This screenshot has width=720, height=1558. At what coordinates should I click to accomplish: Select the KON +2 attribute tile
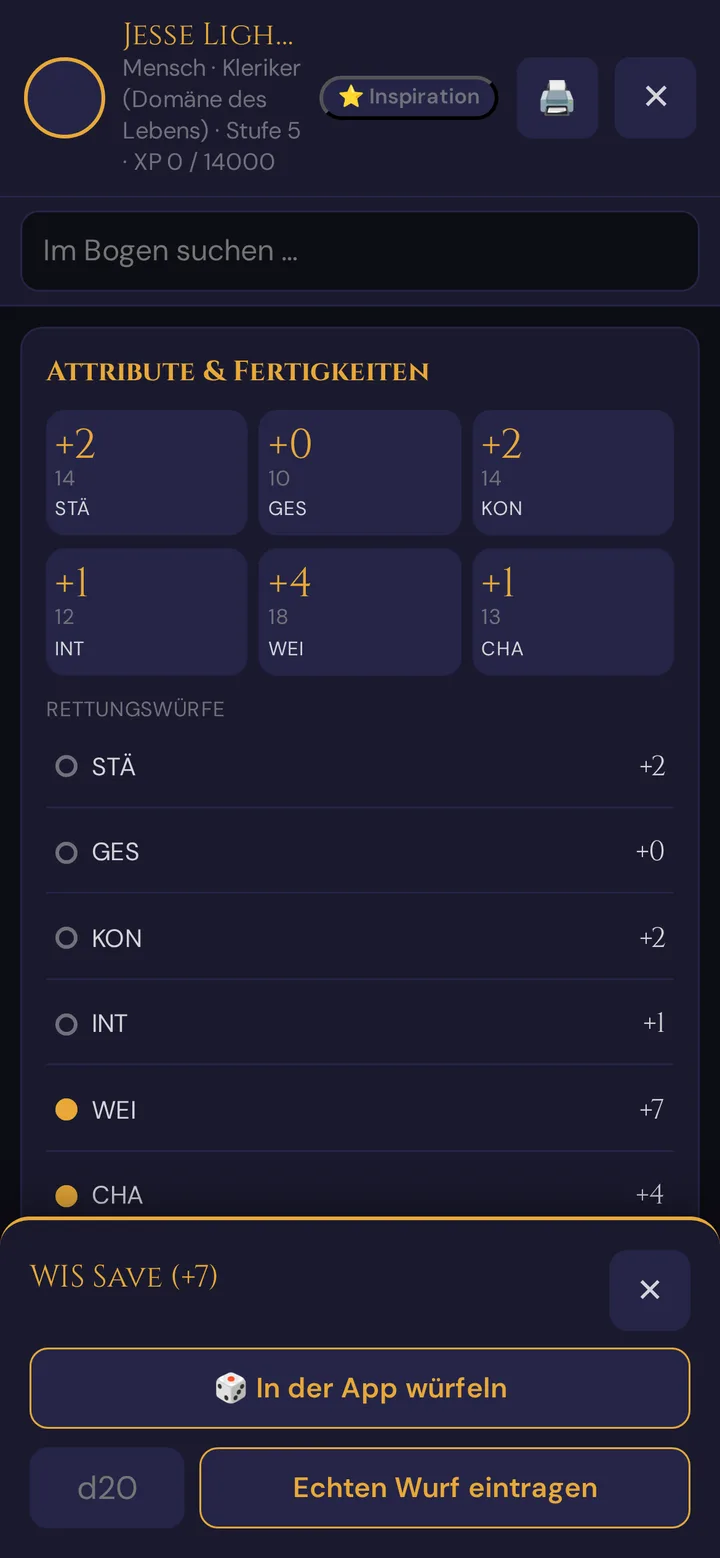[573, 472]
